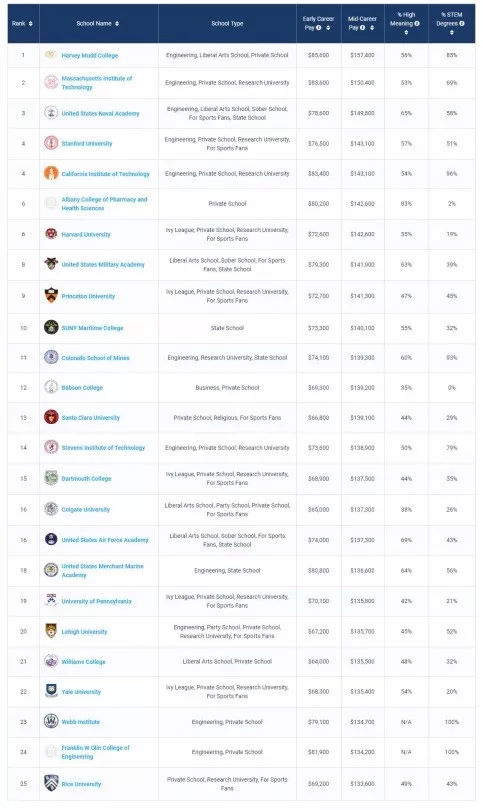This screenshot has height=810, width=483.
Task: Click the Harvey Mudd College logo
Action: point(51,55)
